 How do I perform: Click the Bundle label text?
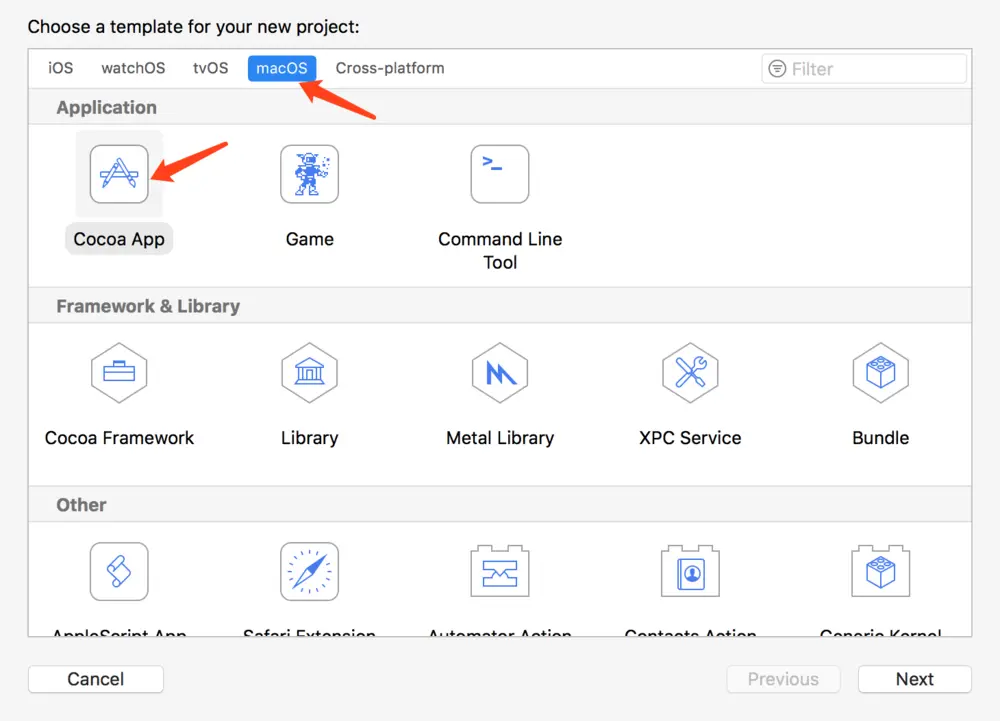881,438
